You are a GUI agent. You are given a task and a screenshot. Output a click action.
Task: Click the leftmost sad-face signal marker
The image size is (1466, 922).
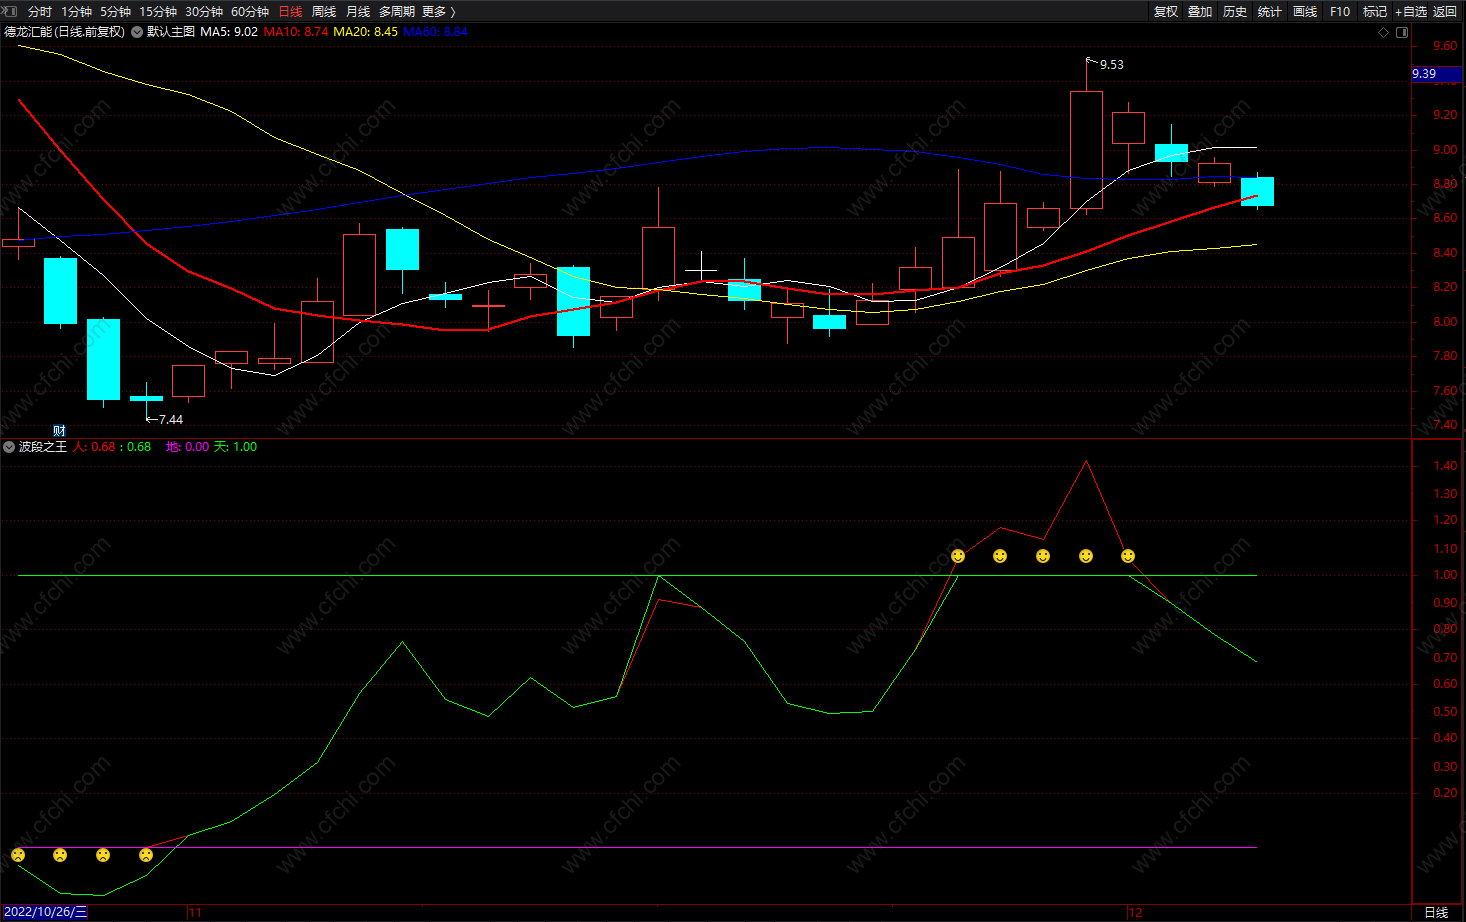(x=18, y=855)
